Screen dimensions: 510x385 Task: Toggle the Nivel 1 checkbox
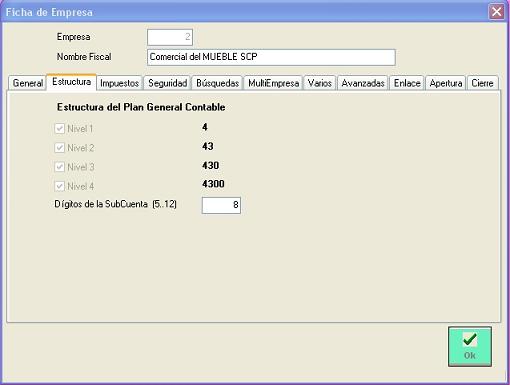click(x=59, y=129)
